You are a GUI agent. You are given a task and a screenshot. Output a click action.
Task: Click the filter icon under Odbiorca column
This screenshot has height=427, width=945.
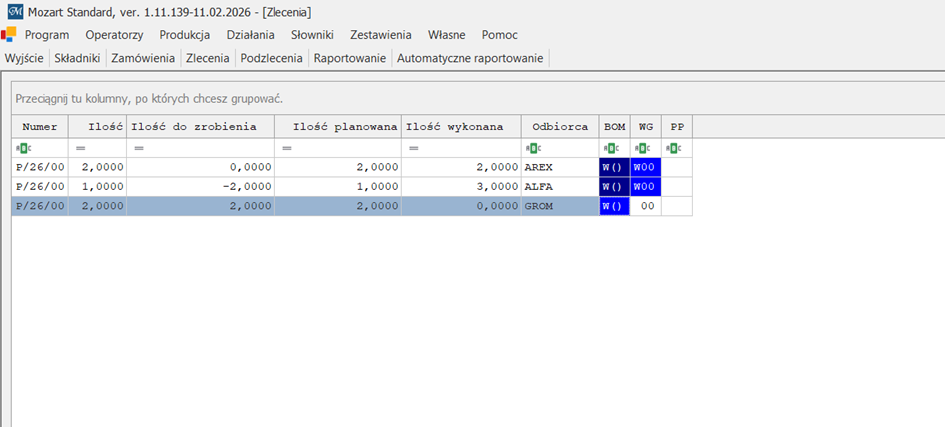(x=532, y=148)
